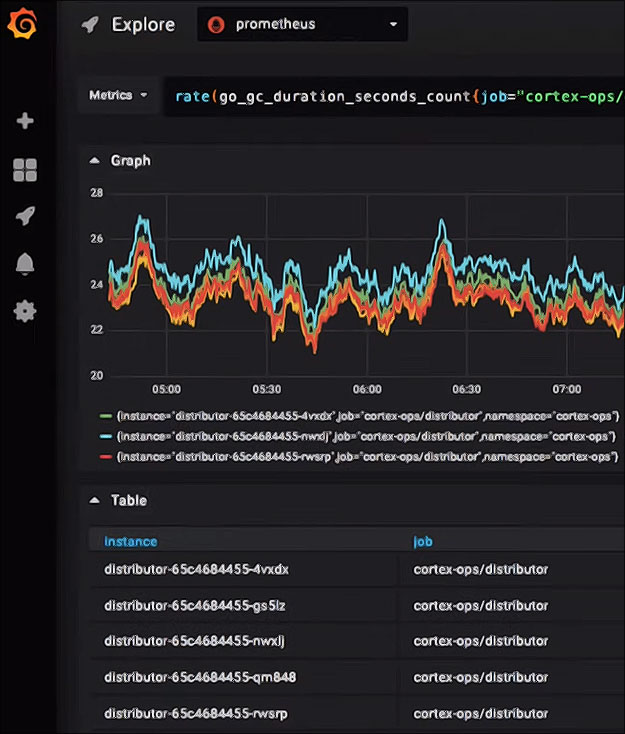Screen dimensions: 625x734
Task: Click into the rate query input field
Action: click(x=394, y=97)
